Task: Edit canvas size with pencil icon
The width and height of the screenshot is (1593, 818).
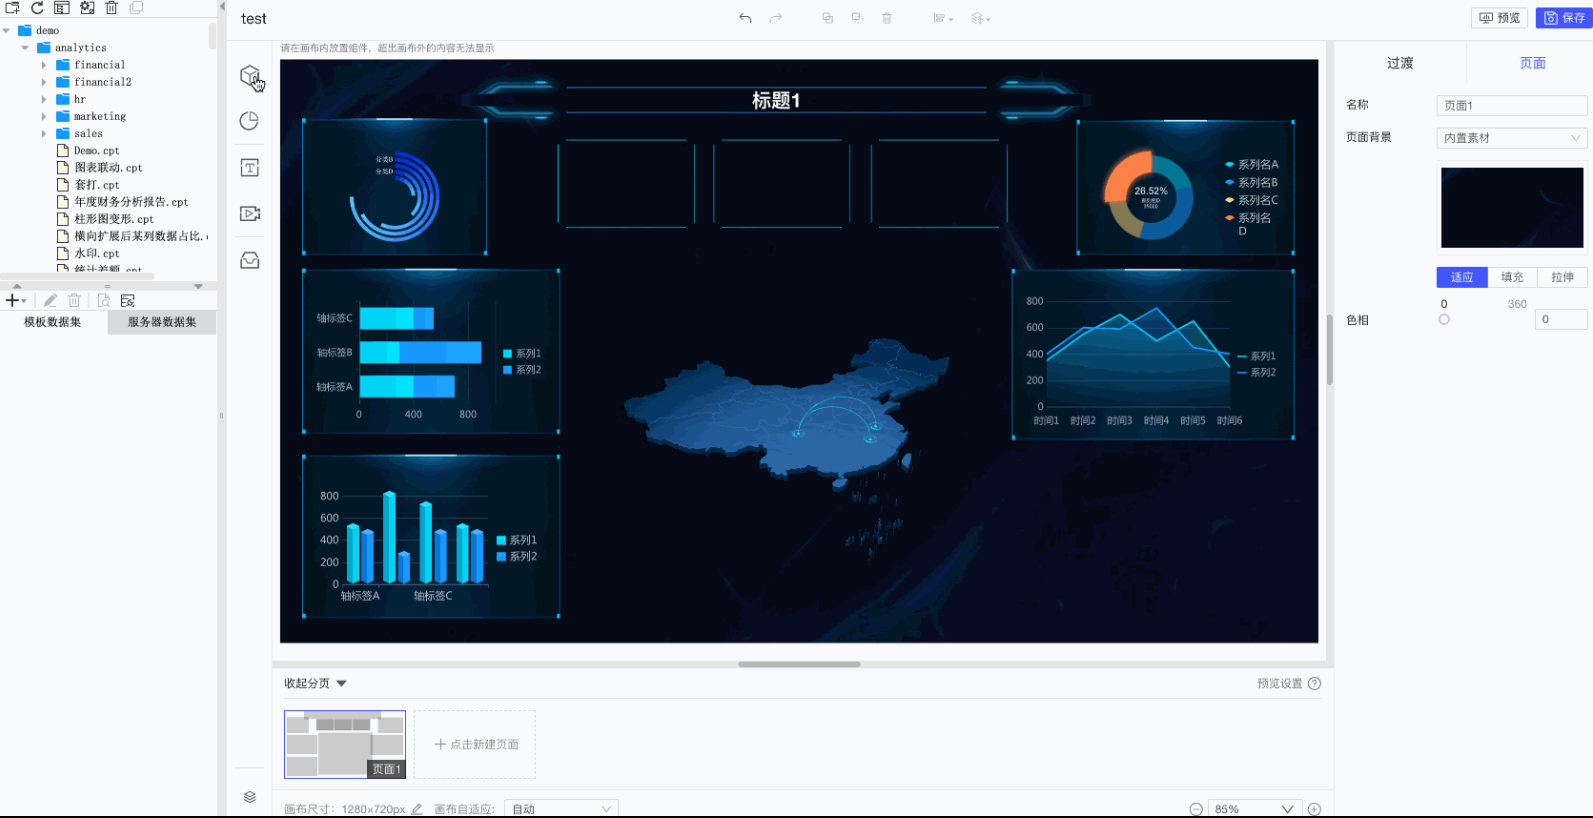Action: 417,809
